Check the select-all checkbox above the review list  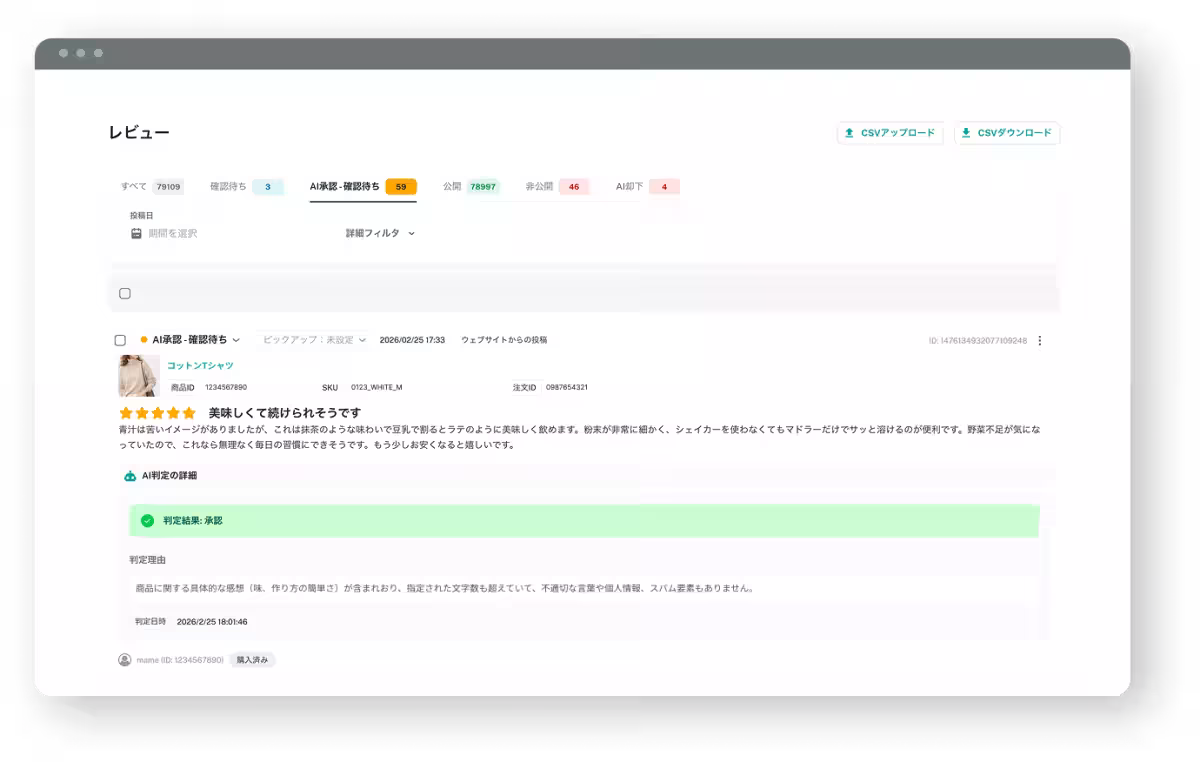tap(124, 293)
